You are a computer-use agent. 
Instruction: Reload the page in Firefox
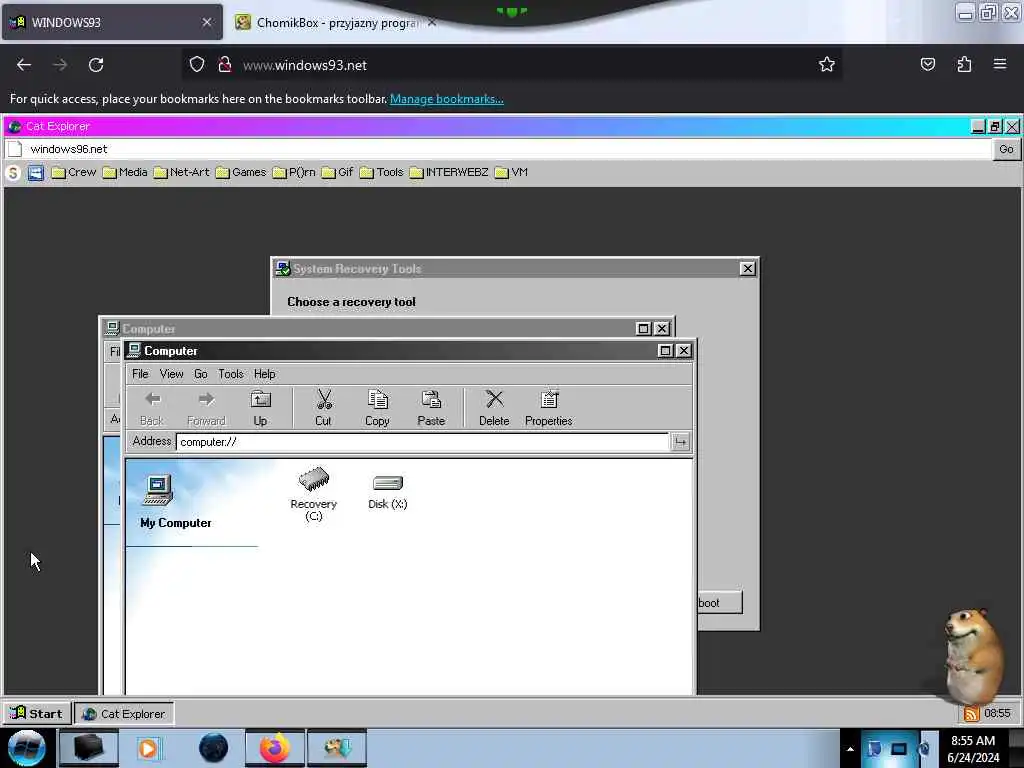tap(96, 65)
